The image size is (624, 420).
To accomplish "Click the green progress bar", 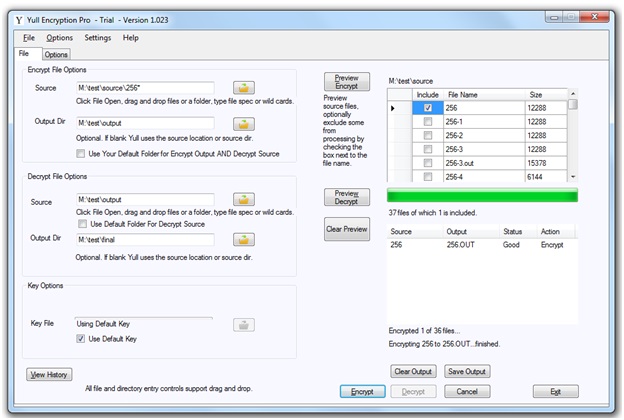I will (481, 195).
